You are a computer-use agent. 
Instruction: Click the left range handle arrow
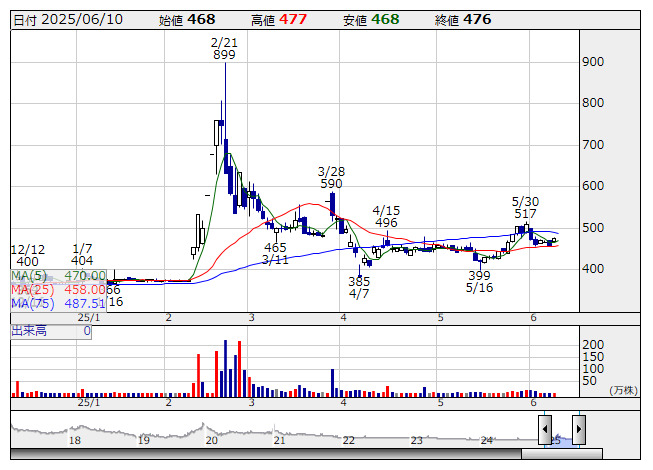point(545,430)
